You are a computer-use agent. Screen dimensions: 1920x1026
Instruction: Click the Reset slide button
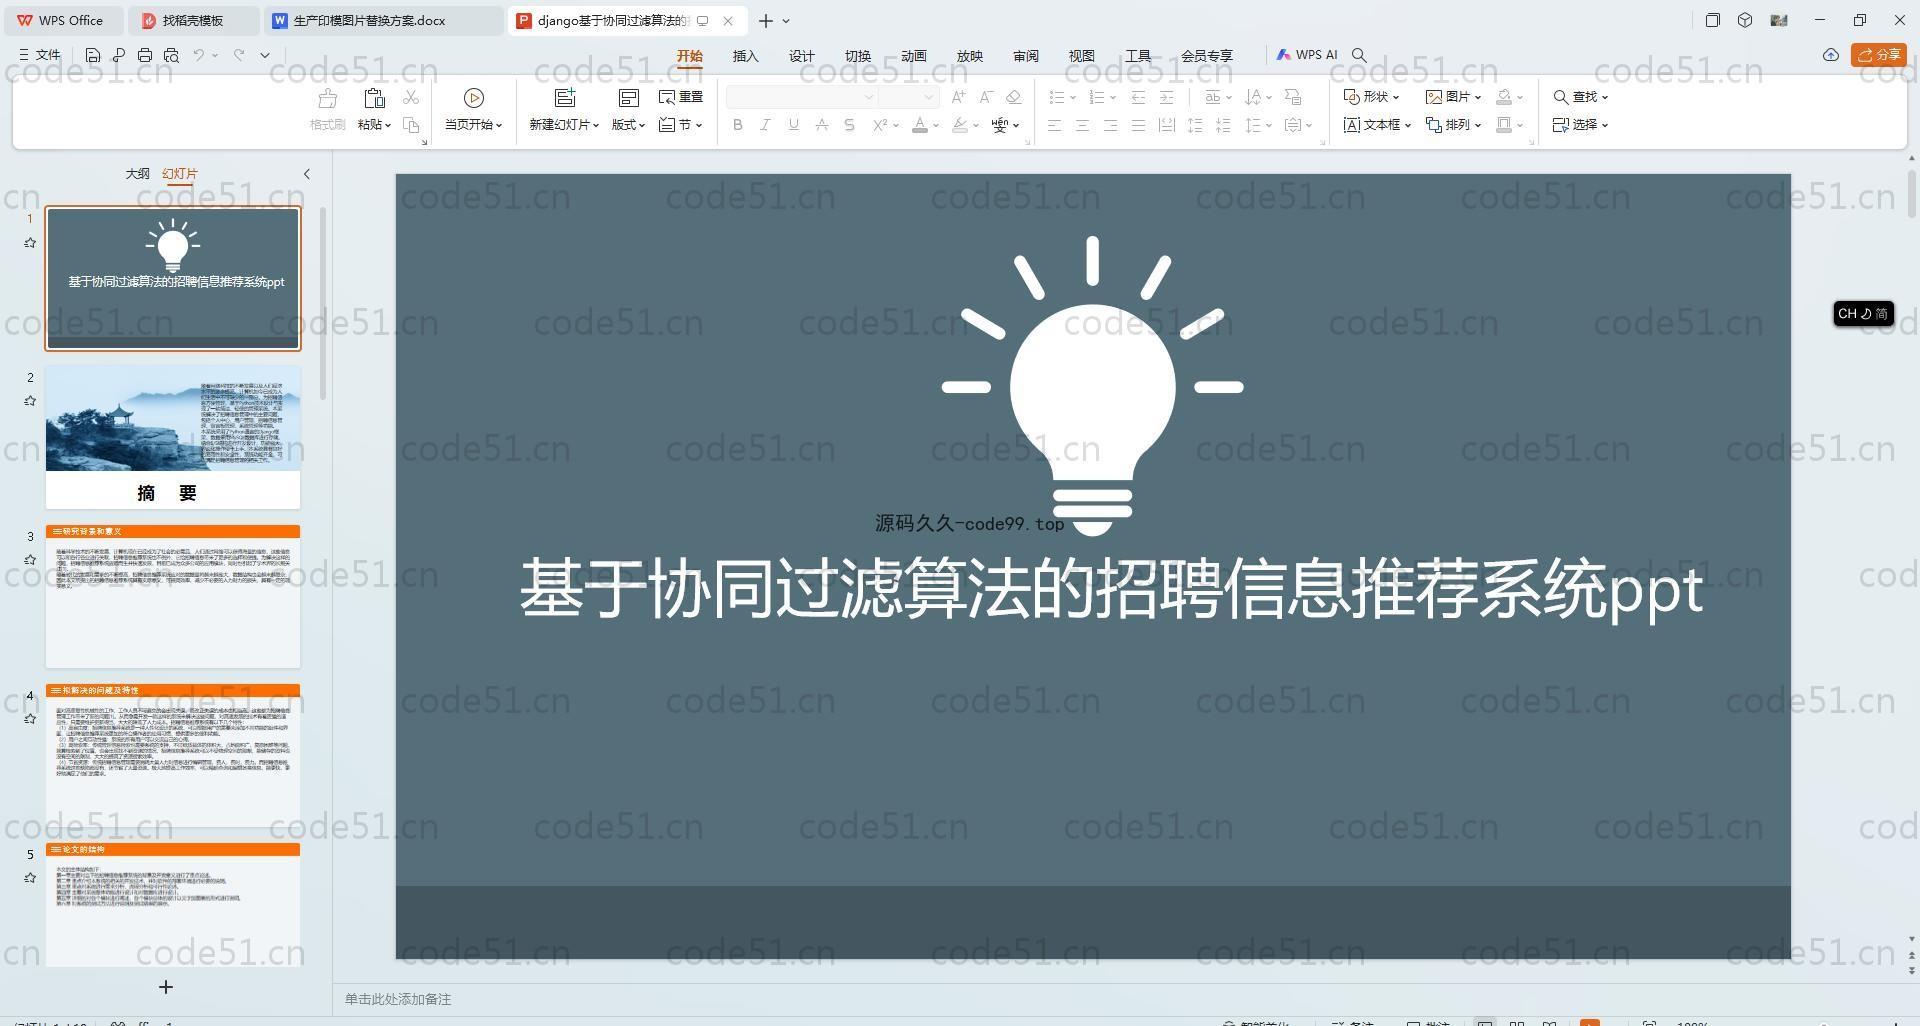point(681,97)
